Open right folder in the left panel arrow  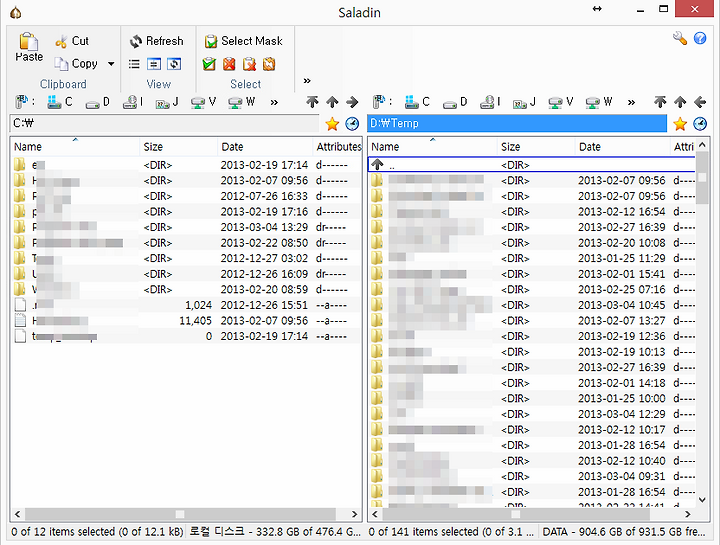pos(700,102)
